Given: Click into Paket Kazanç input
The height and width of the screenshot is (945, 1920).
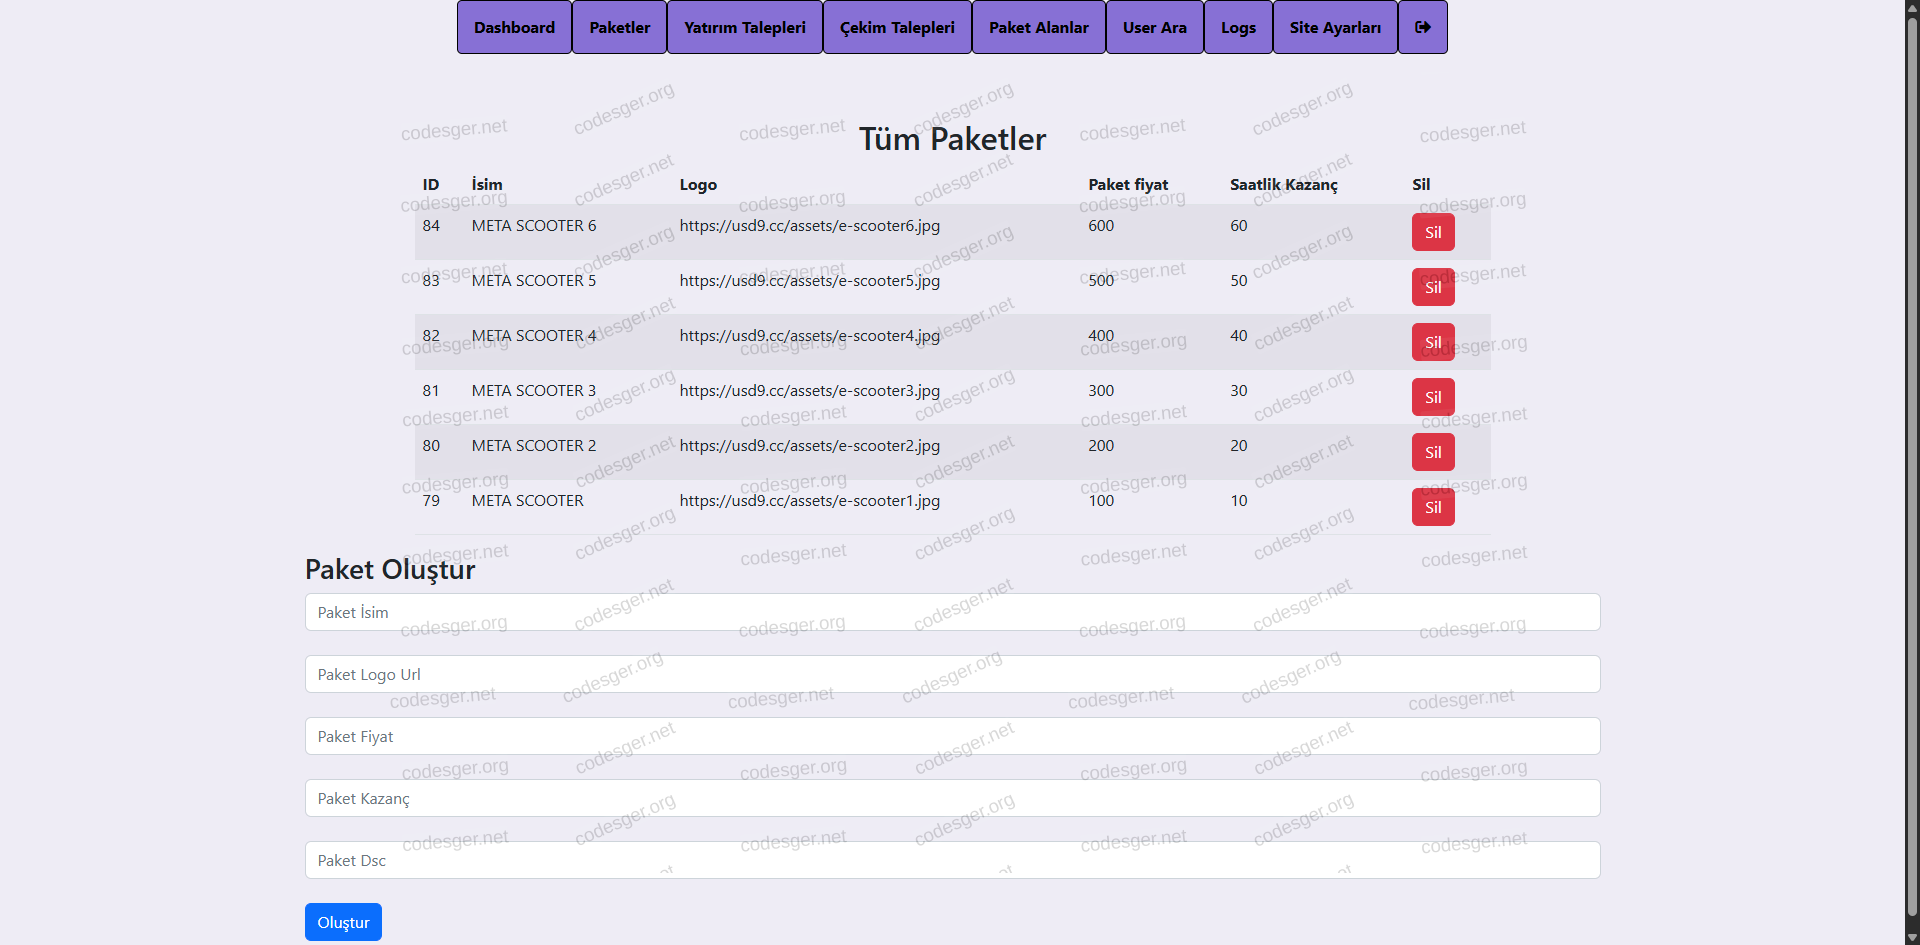Looking at the screenshot, I should (952, 798).
